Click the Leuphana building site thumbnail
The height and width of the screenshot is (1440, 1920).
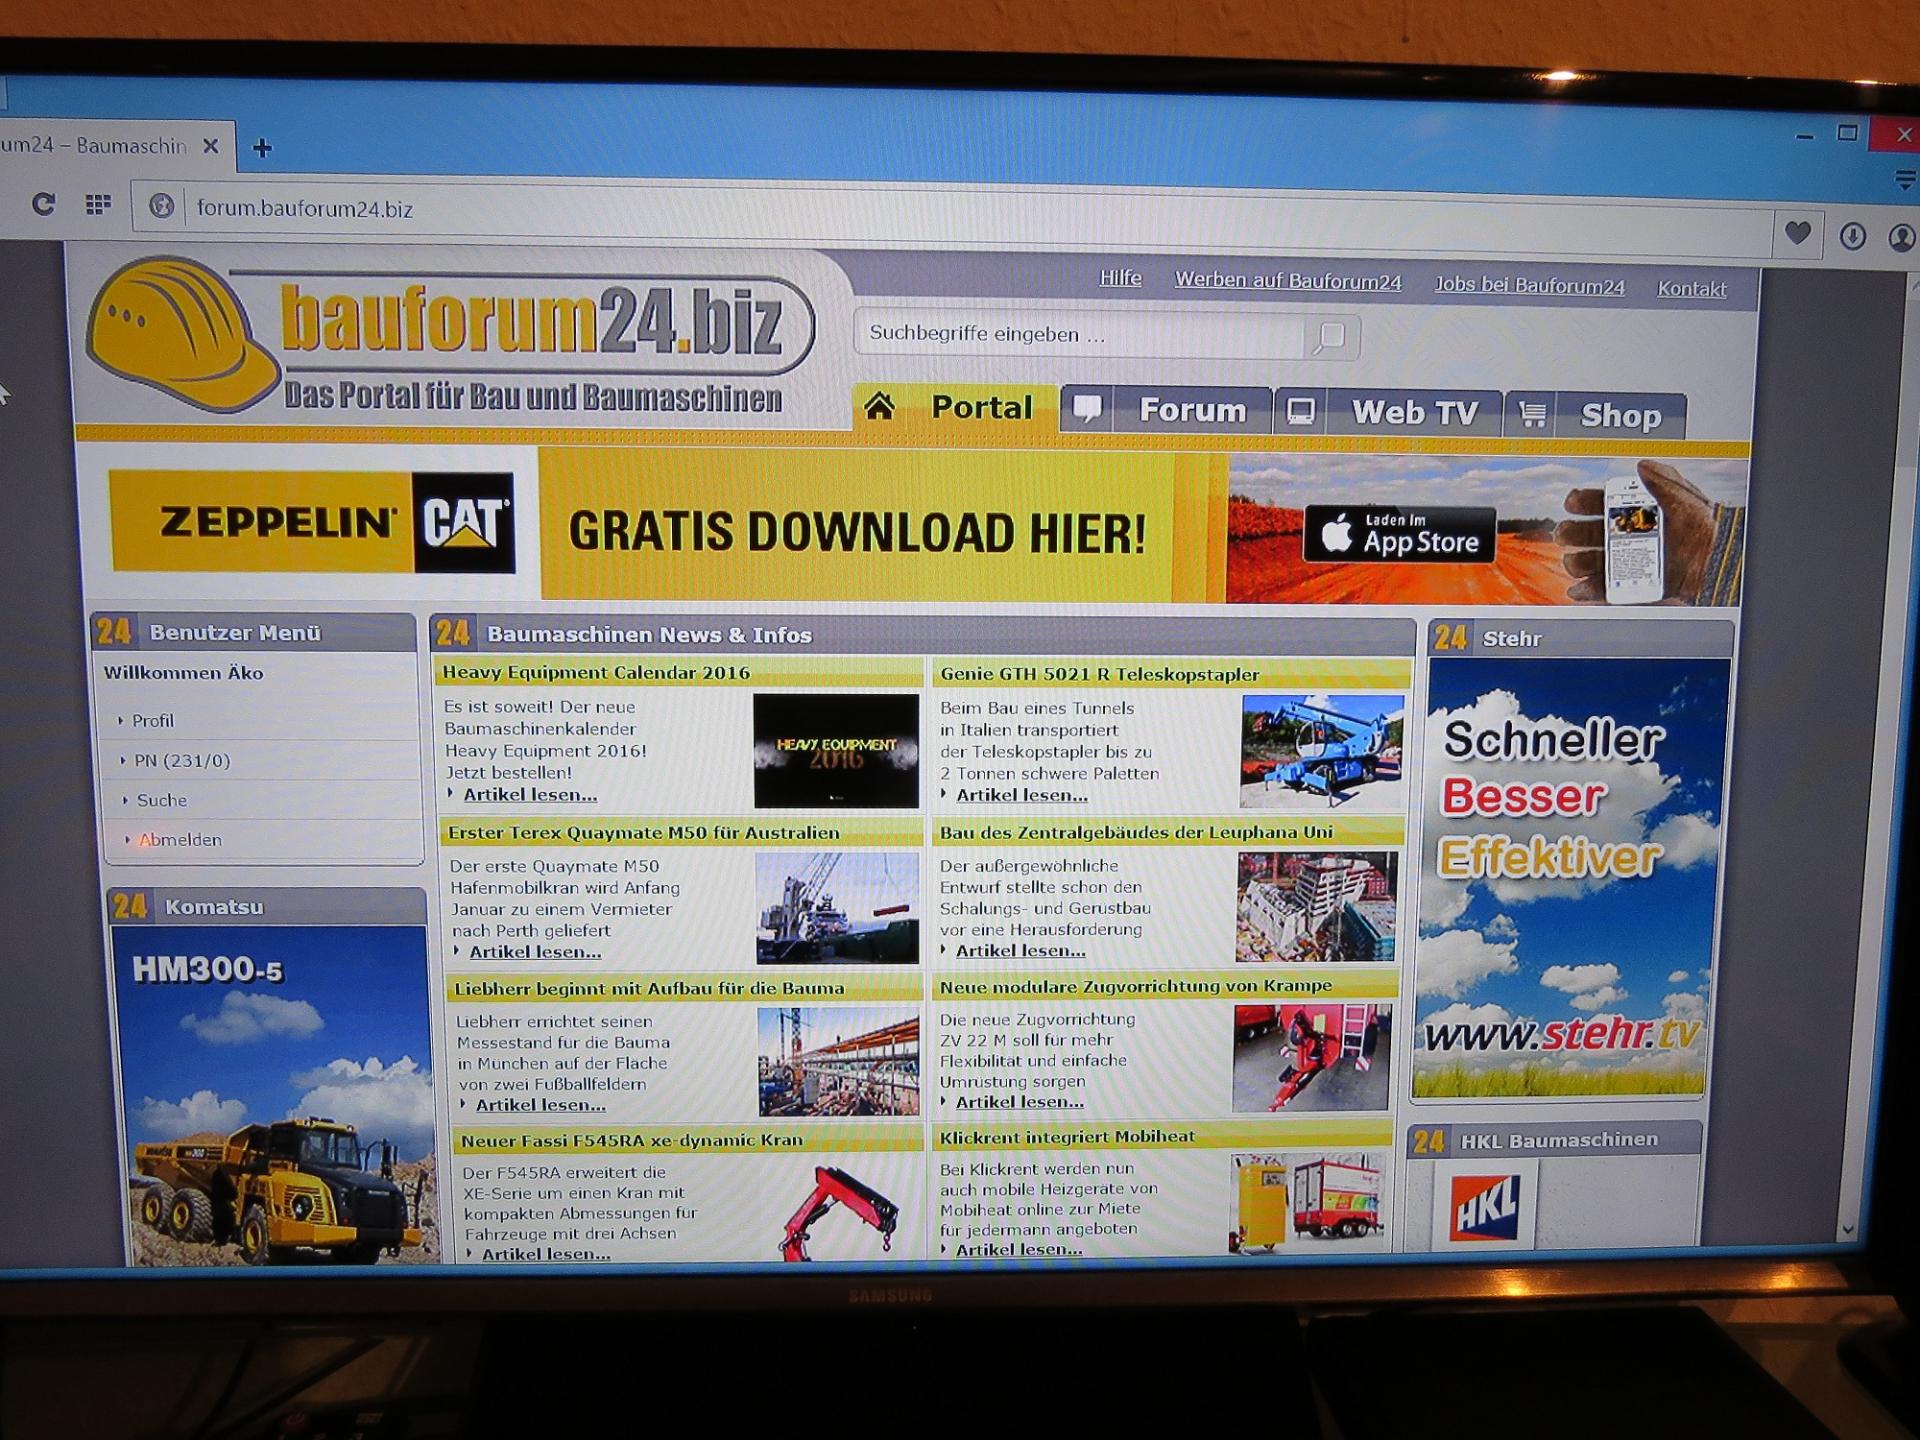pos(1316,907)
